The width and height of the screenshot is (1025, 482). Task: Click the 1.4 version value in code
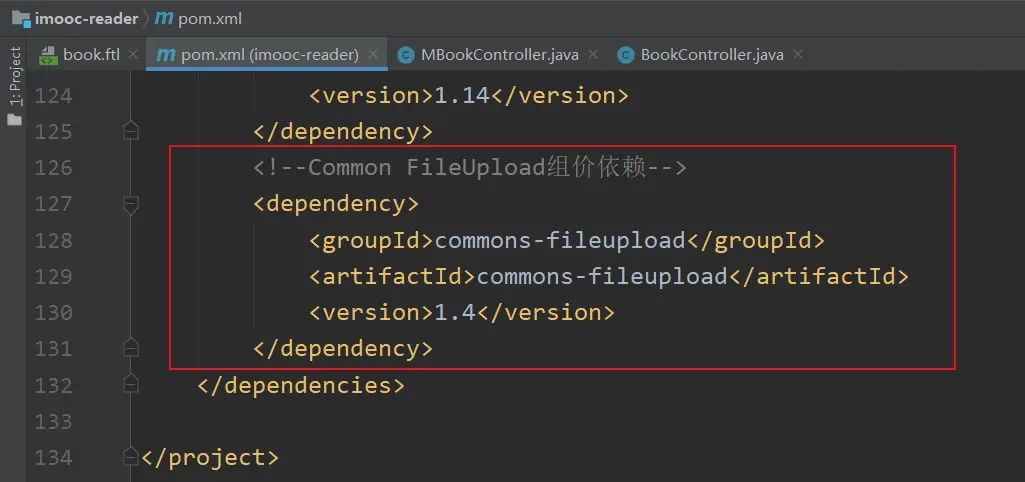coord(455,312)
